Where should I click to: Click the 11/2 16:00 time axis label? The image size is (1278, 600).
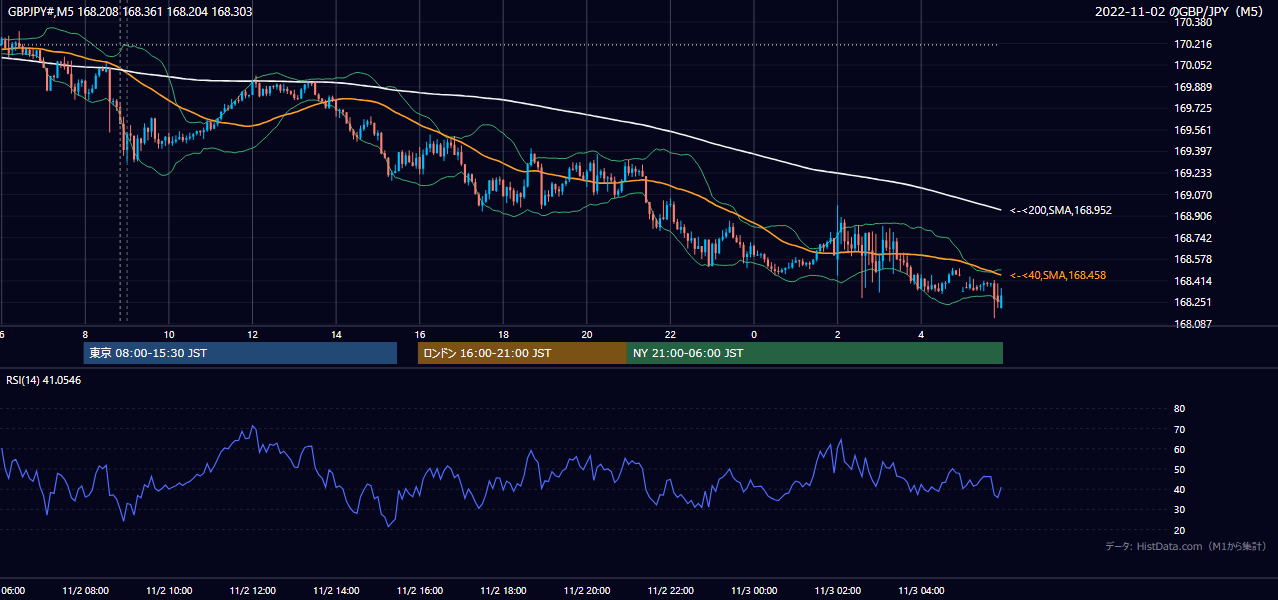(420, 590)
